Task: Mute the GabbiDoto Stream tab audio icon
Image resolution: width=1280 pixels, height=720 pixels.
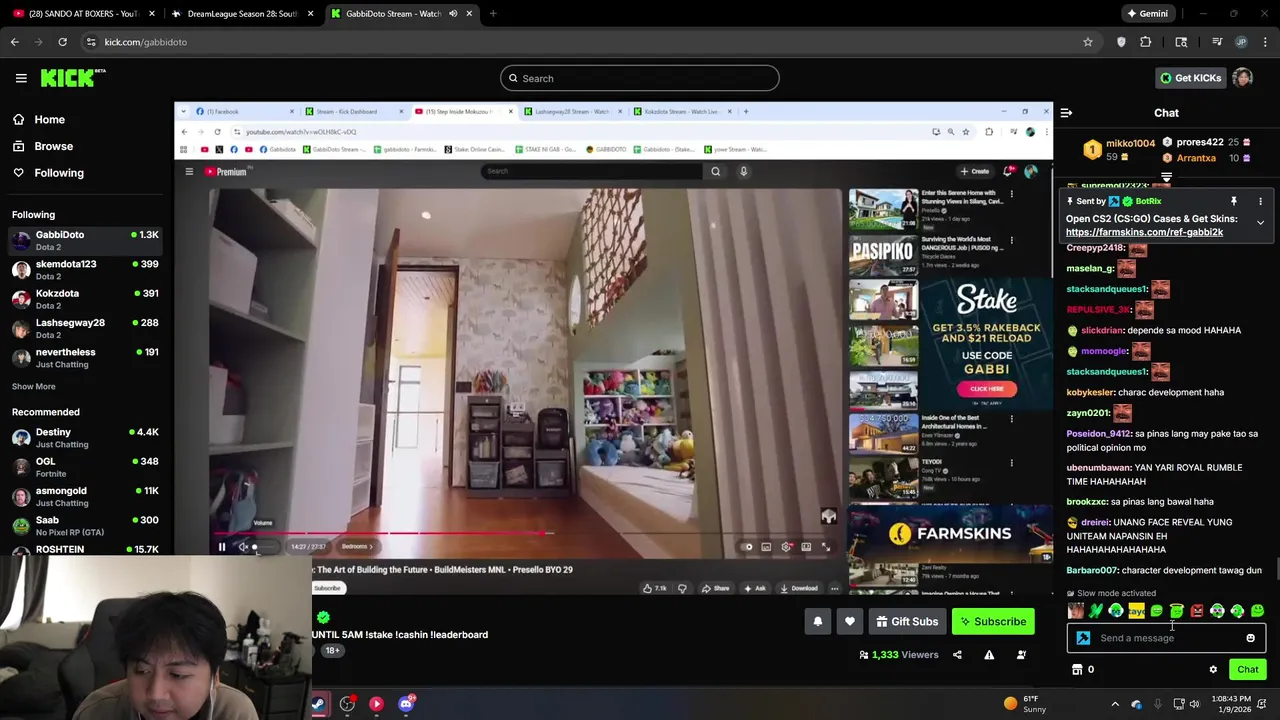Action: point(452,14)
